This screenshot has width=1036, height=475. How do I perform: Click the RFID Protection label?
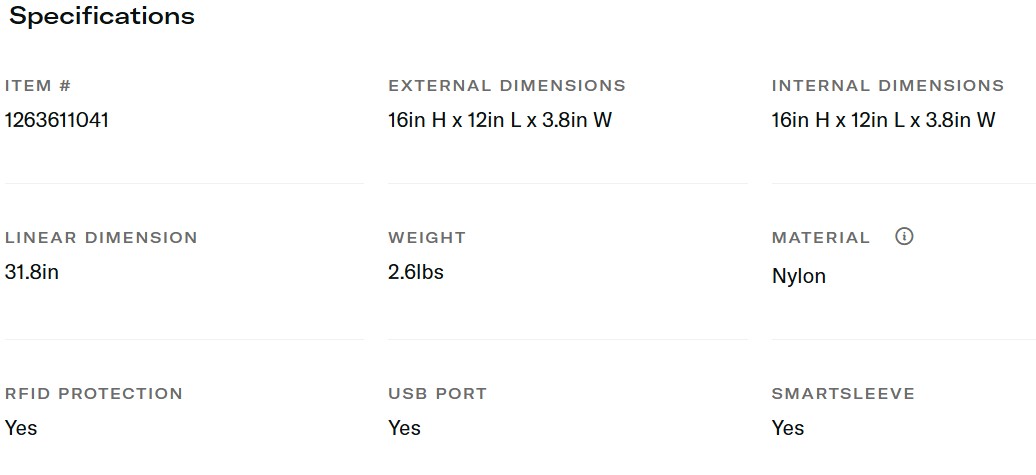pyautogui.click(x=94, y=394)
